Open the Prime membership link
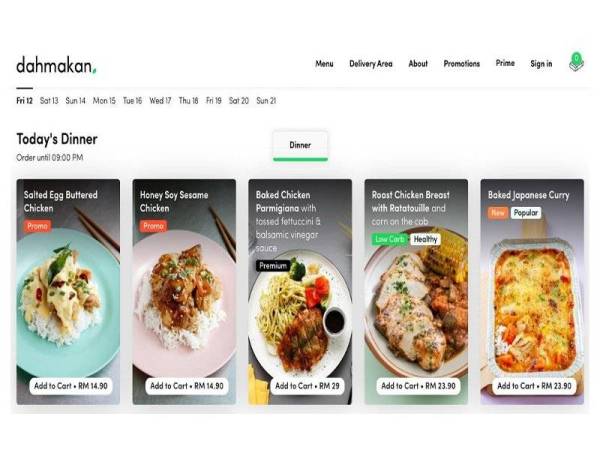The image size is (600, 450). coord(505,63)
